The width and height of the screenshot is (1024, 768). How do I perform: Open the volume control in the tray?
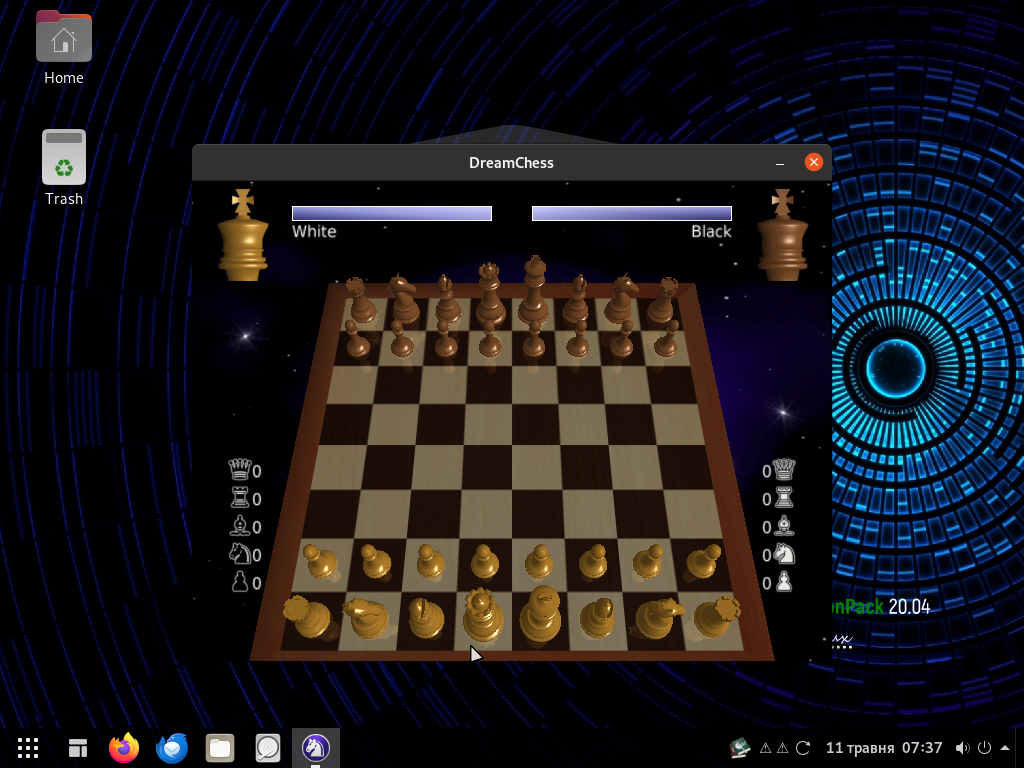[x=962, y=748]
